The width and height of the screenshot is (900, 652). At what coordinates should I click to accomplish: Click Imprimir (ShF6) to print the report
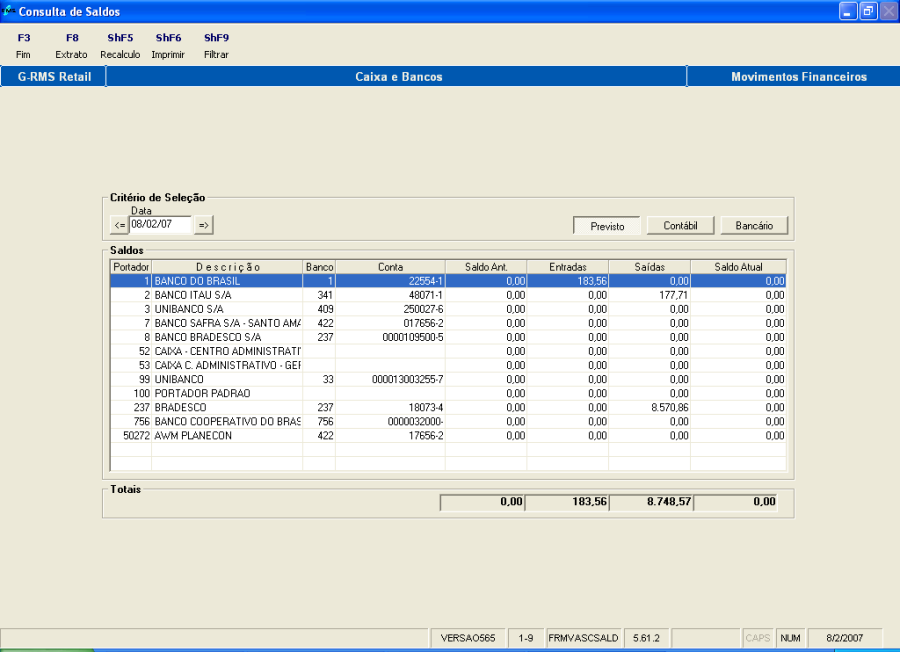(167, 45)
